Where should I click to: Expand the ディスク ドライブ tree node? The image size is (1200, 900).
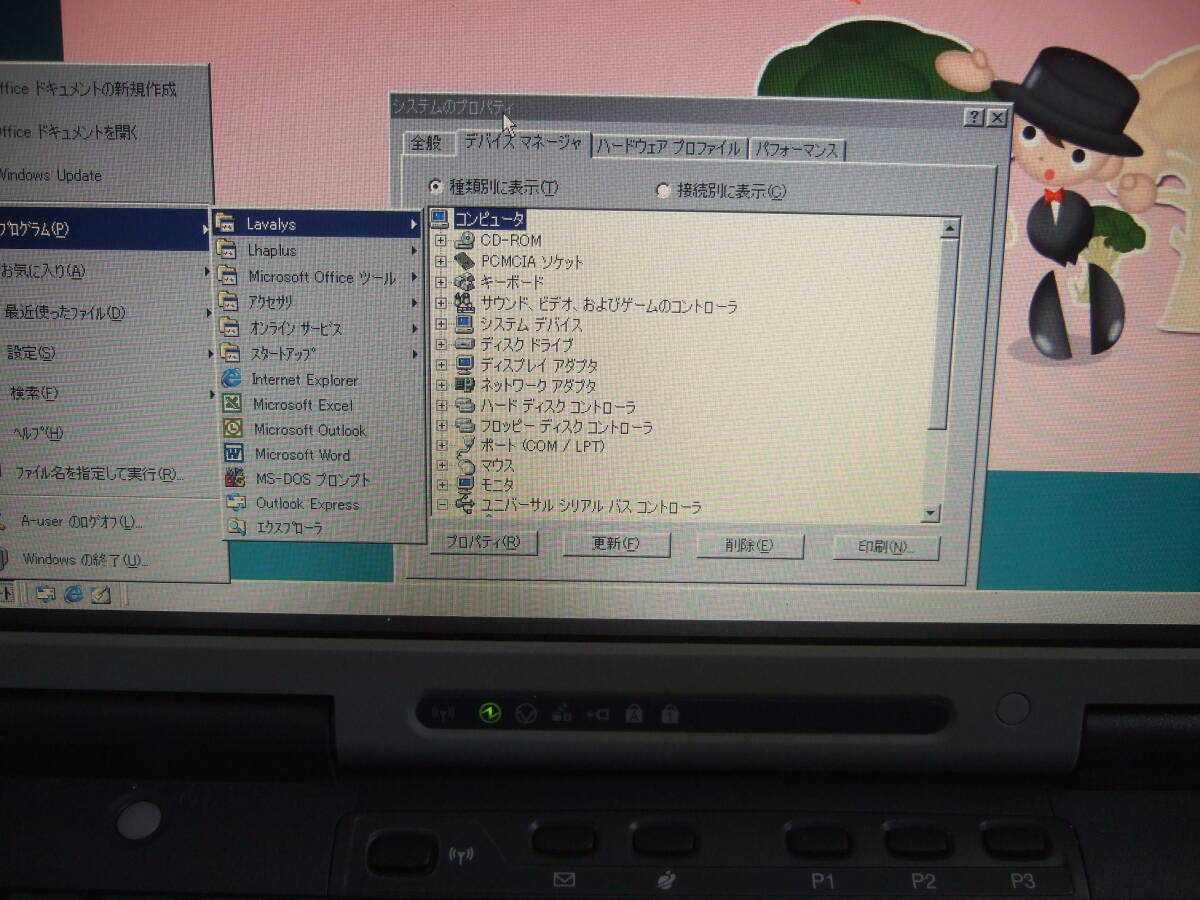pyautogui.click(x=441, y=345)
